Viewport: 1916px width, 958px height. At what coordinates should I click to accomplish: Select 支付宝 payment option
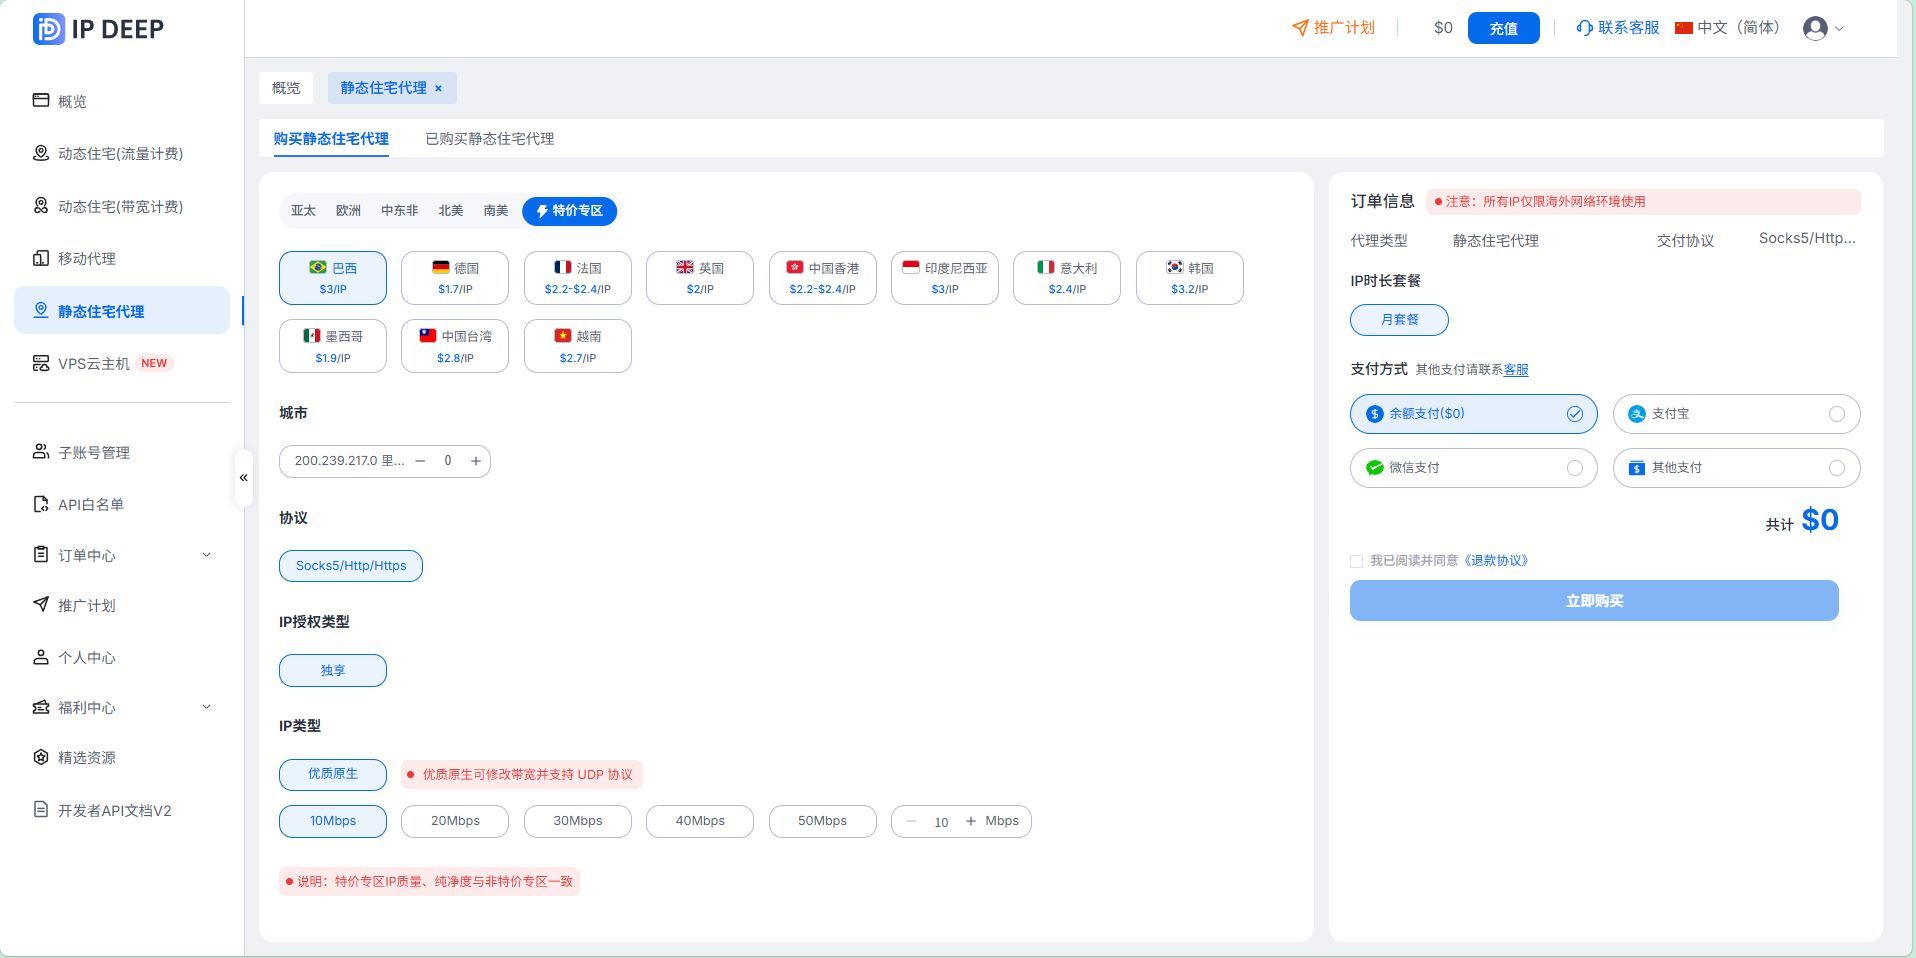[x=1736, y=414]
